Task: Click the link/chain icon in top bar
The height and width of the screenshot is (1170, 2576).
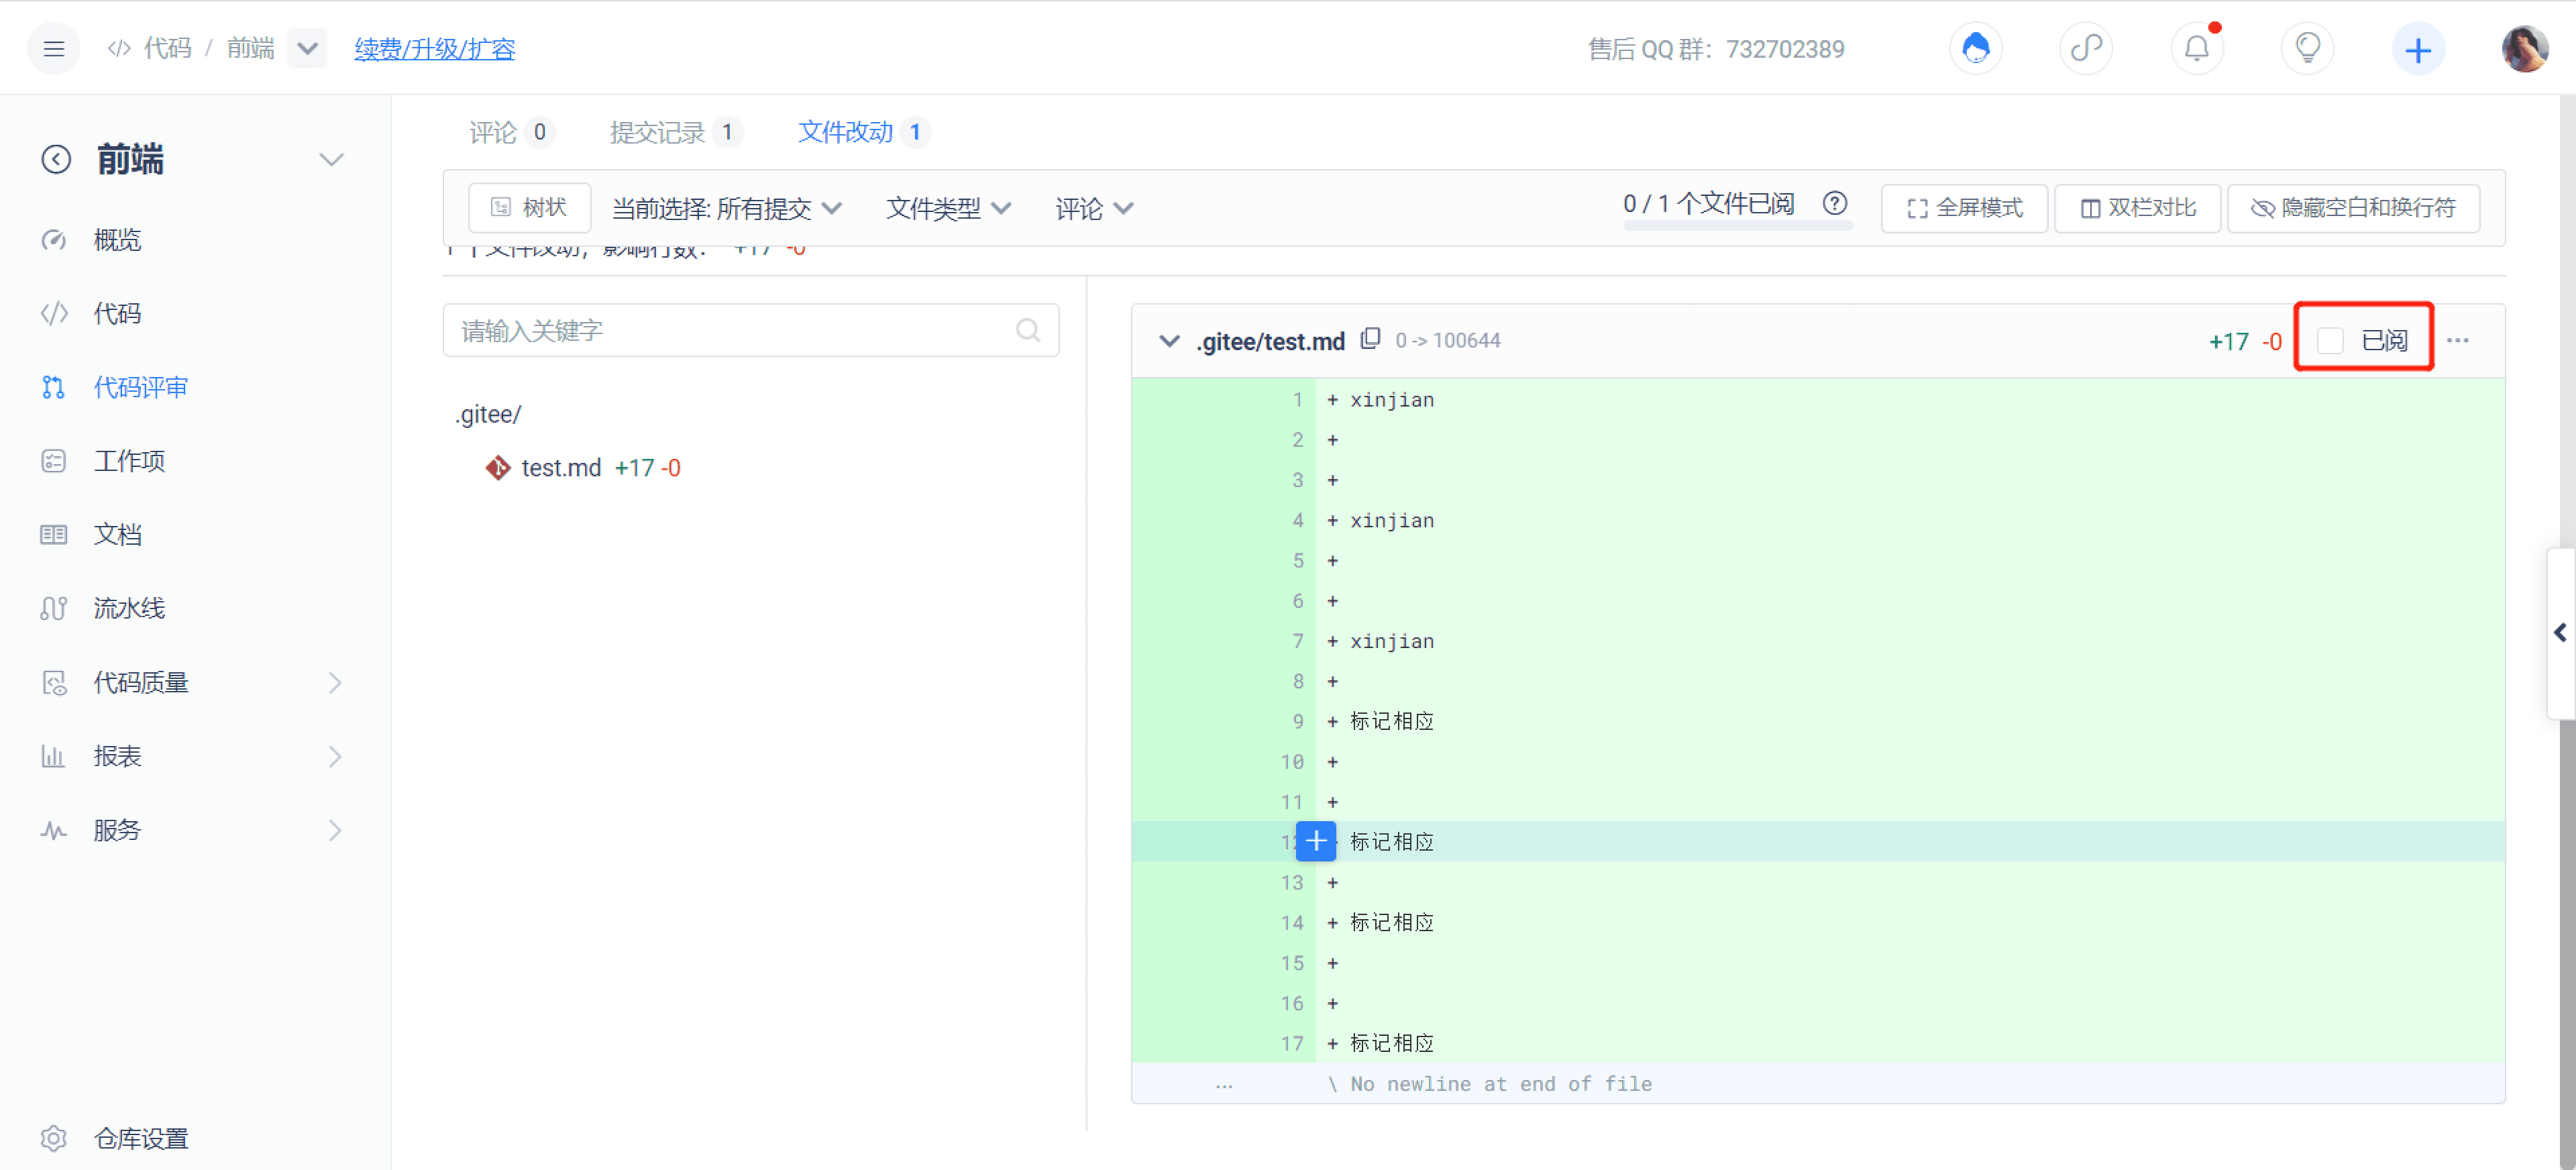Action: (x=2086, y=48)
